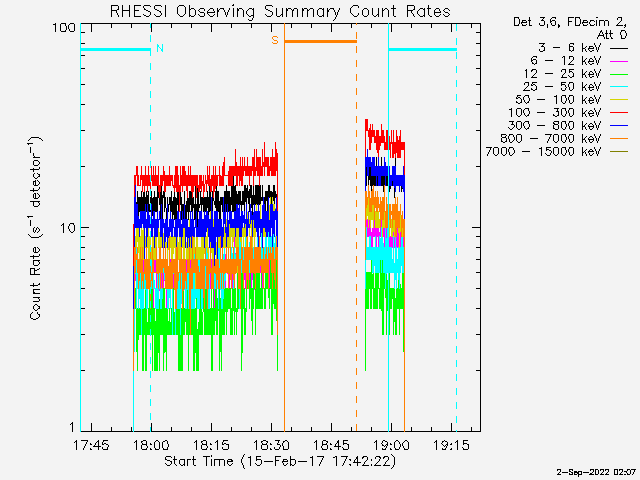Select the "100 - 300 keV" legend label

tap(555, 113)
